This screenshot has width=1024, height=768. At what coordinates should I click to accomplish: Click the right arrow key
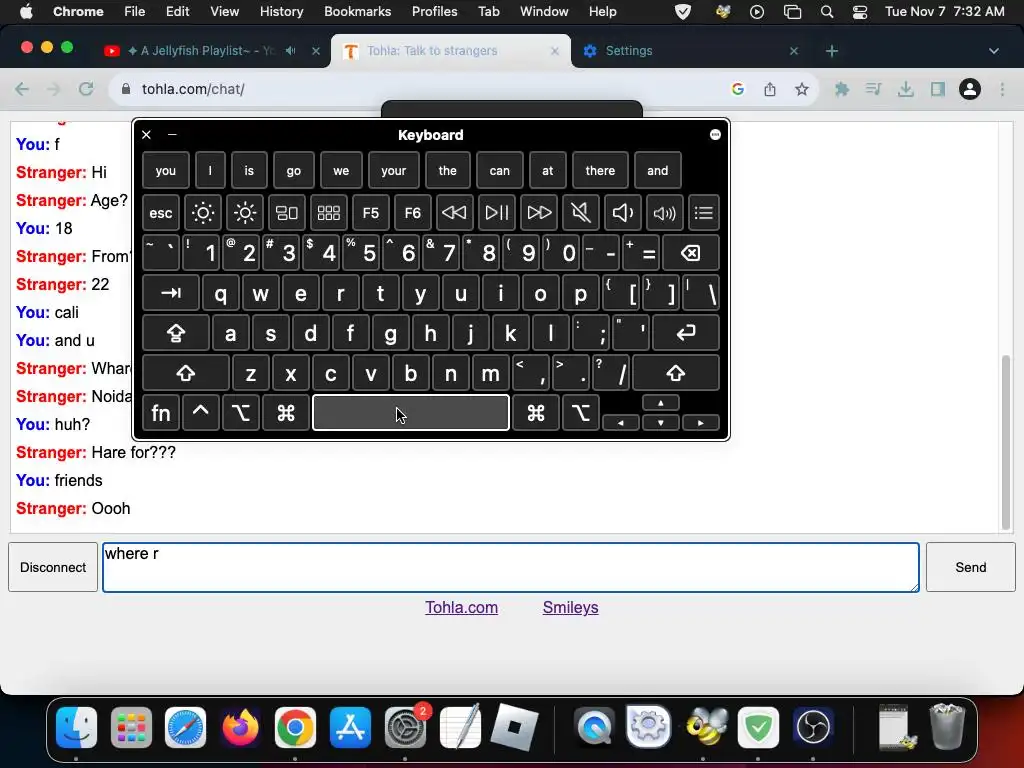tap(701, 423)
